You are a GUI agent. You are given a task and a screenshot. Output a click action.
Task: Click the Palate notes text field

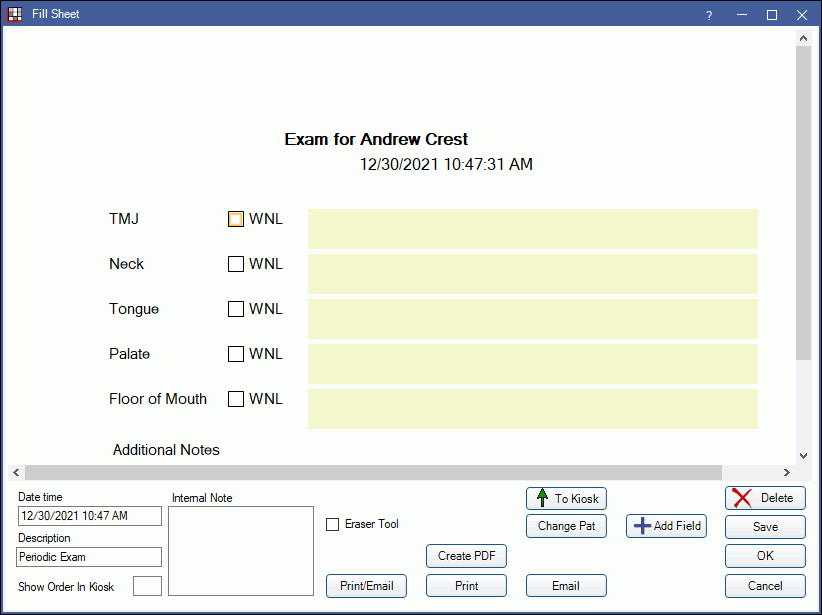pos(533,364)
